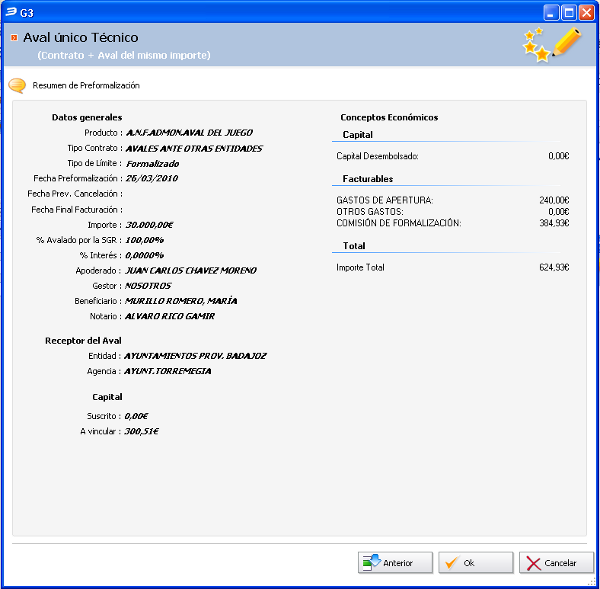
Task: Select product value A.N.F.ADMON.AVAL DEL JUEGO
Action: coord(189,133)
